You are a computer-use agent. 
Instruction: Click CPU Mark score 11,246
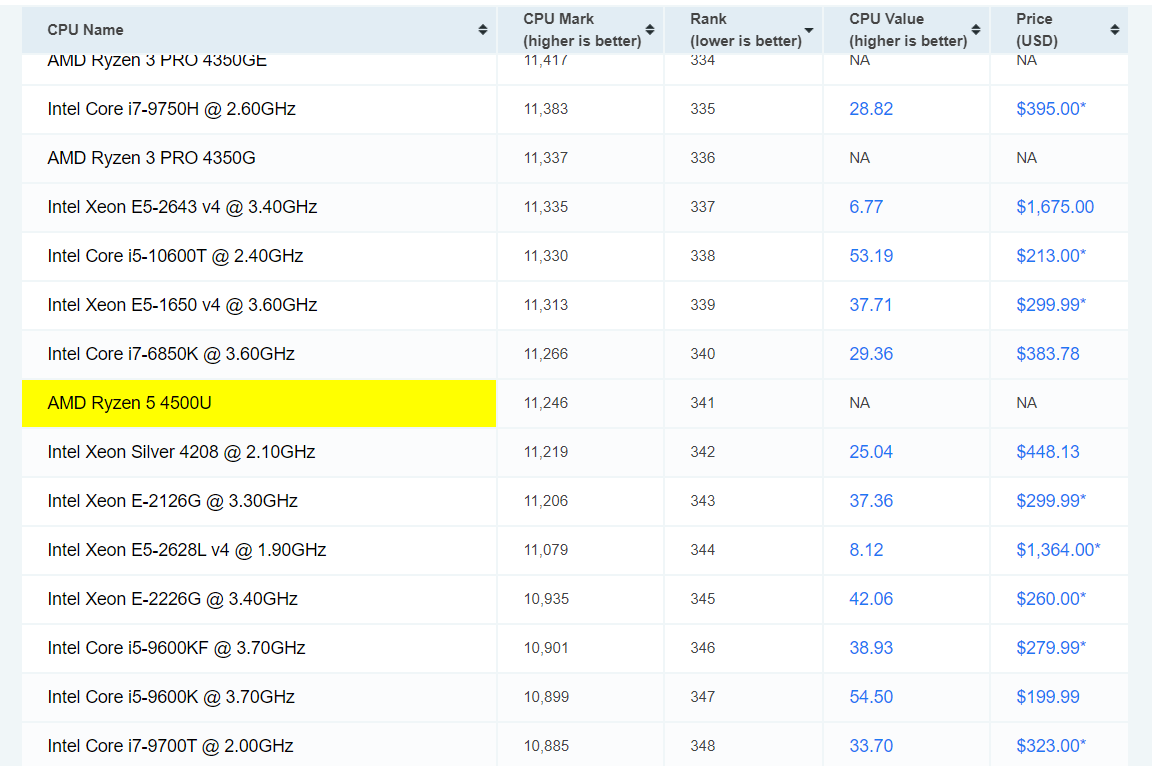point(546,403)
